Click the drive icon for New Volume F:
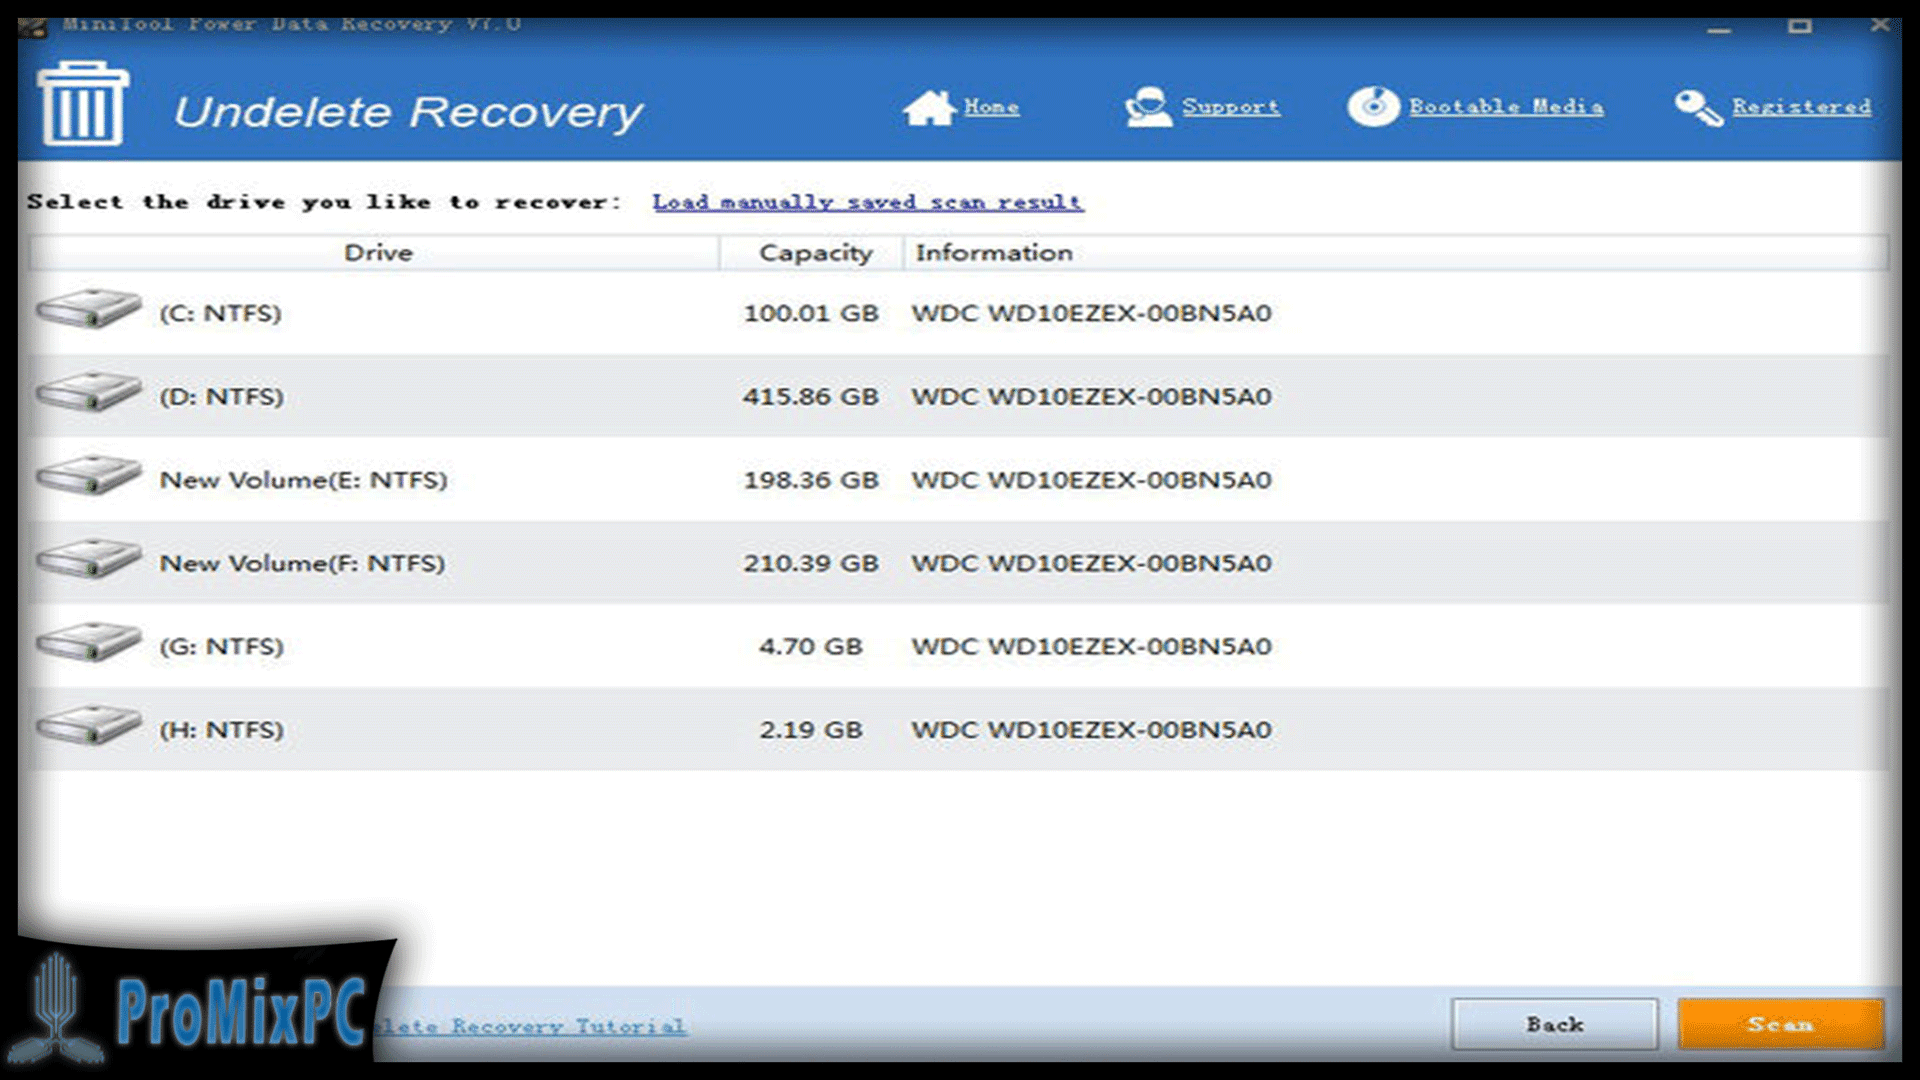Screen dimensions: 1920x1080 (89, 558)
